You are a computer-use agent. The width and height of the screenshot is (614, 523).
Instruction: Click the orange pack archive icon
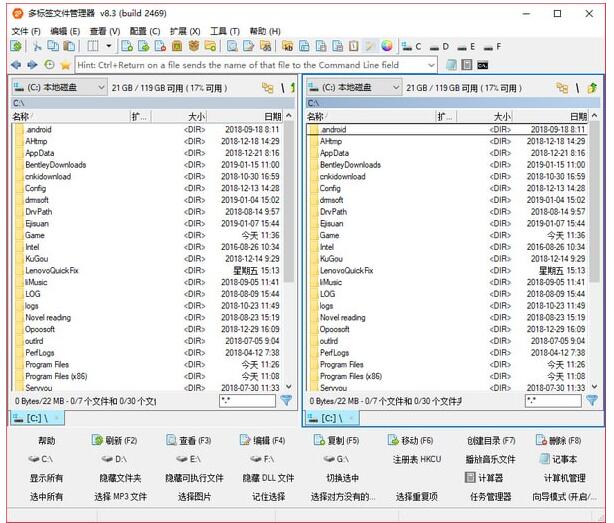(177, 46)
